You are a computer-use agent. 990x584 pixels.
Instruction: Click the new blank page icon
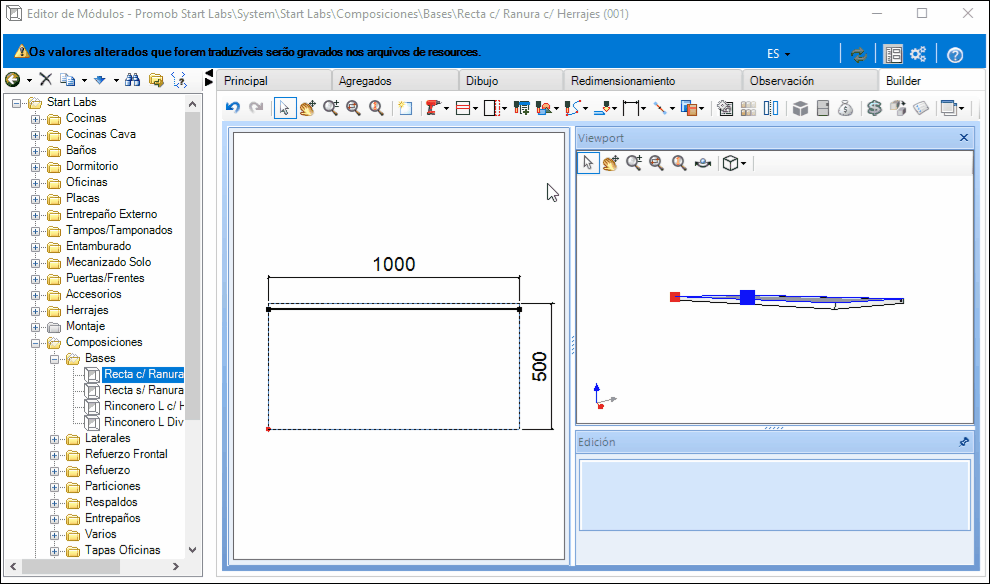[405, 108]
